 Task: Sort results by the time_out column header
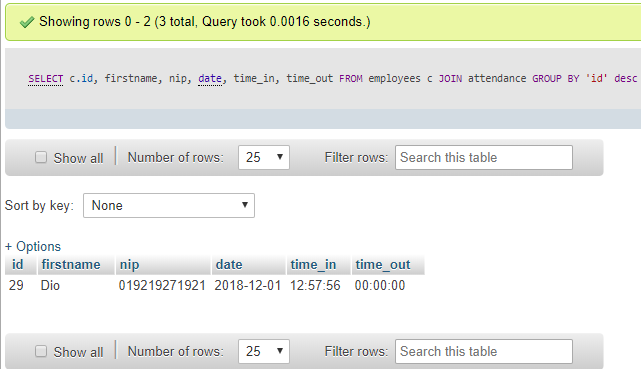[x=383, y=265]
